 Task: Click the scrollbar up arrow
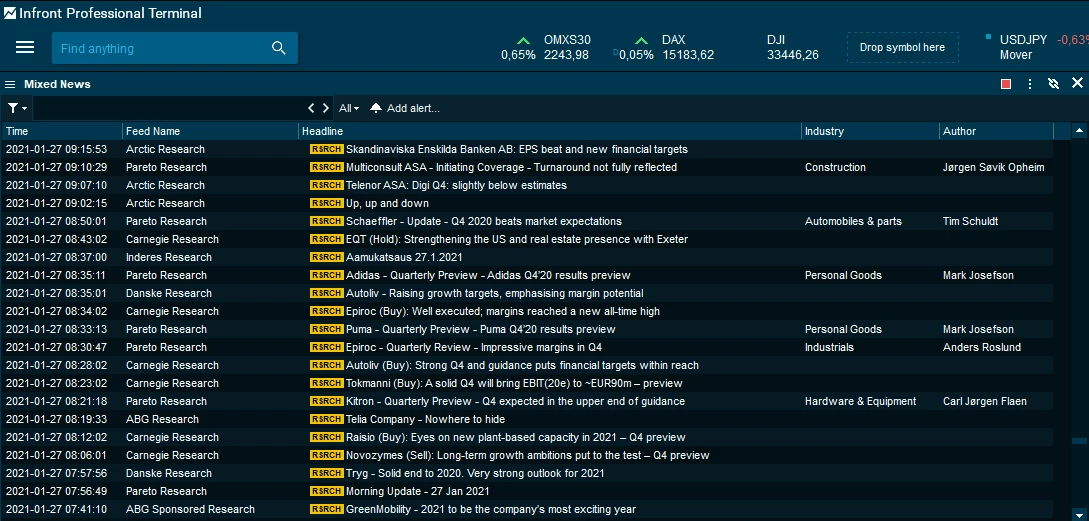[1079, 131]
